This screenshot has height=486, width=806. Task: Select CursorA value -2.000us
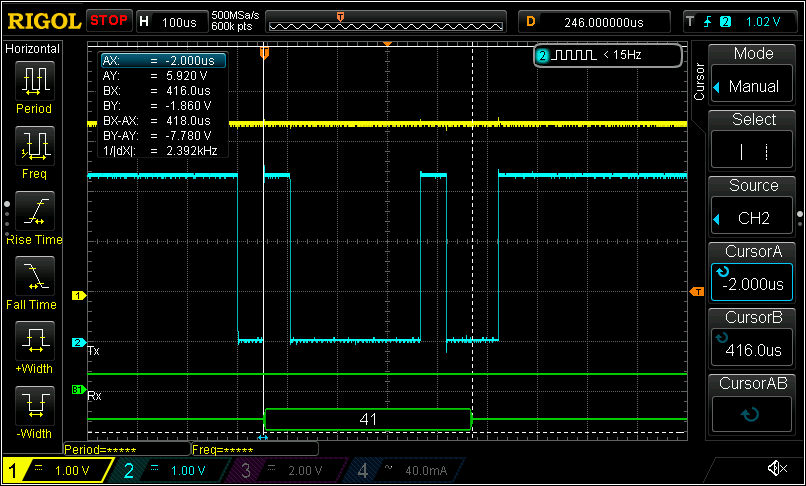[753, 284]
